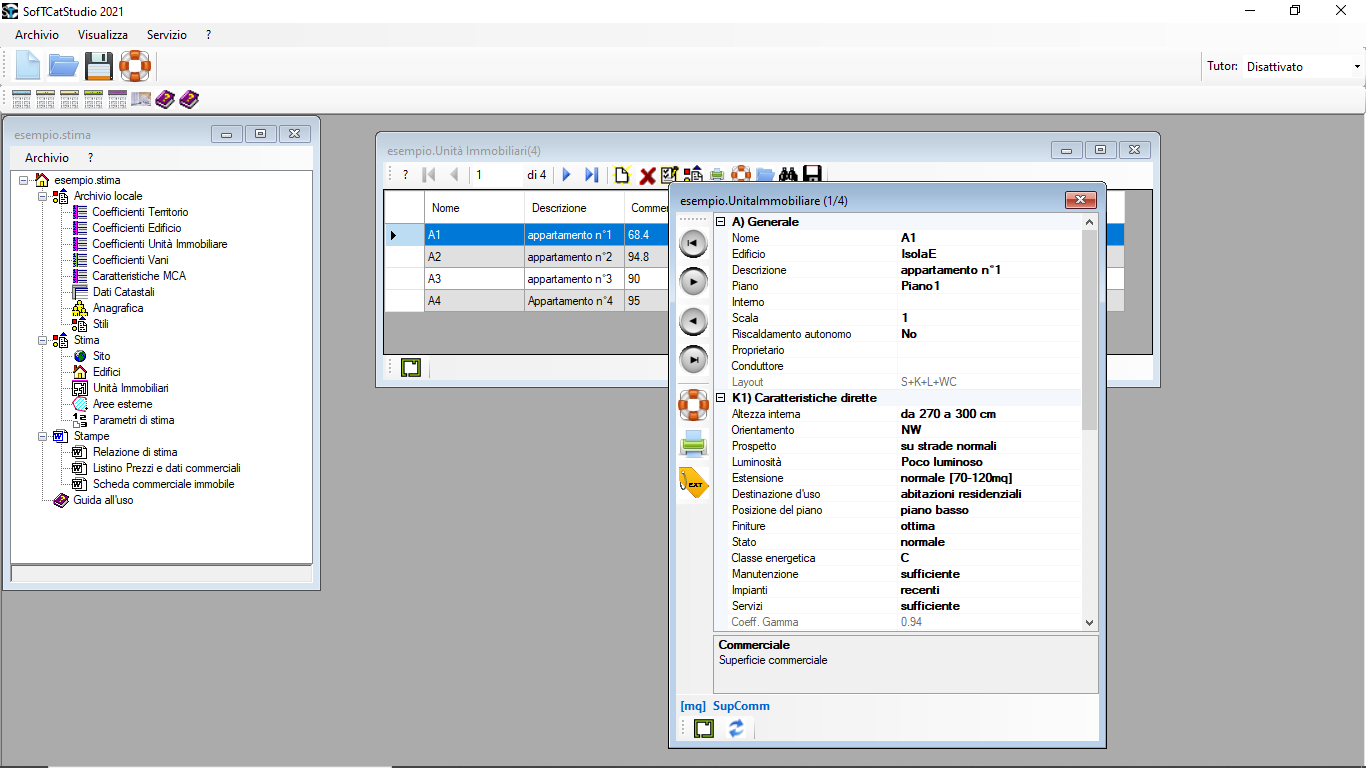Screen dimensions: 1366x768
Task: Select Coefficienti Territorio in tree
Action: tap(140, 212)
